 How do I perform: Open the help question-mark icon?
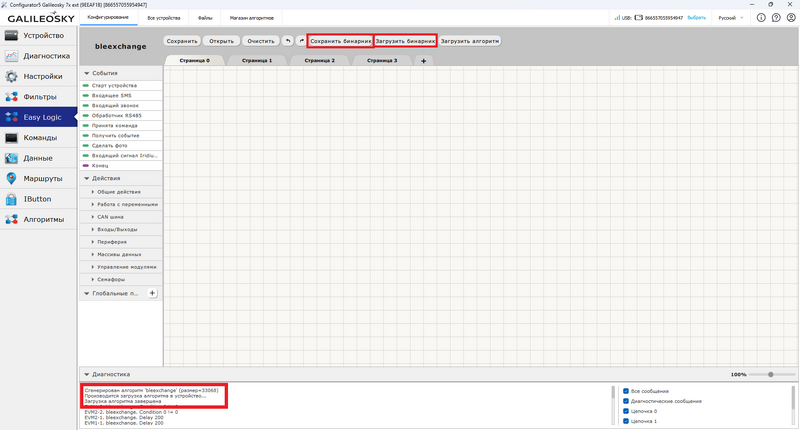pos(776,18)
